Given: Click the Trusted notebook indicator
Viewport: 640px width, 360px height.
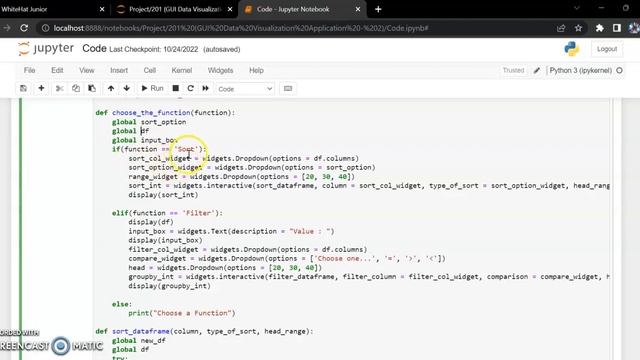Looking at the screenshot, I should [513, 70].
